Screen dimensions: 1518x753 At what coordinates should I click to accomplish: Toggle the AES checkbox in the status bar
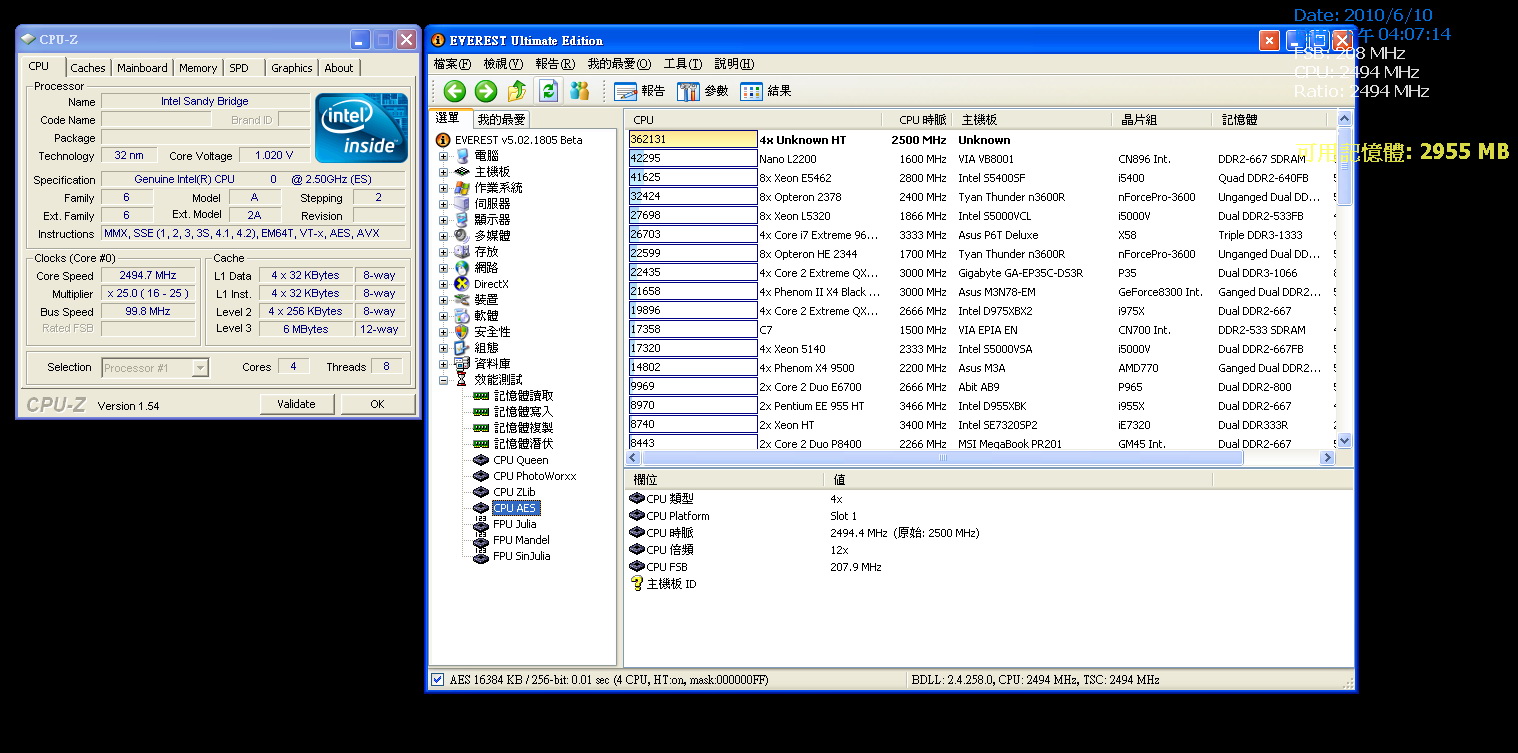[437, 680]
